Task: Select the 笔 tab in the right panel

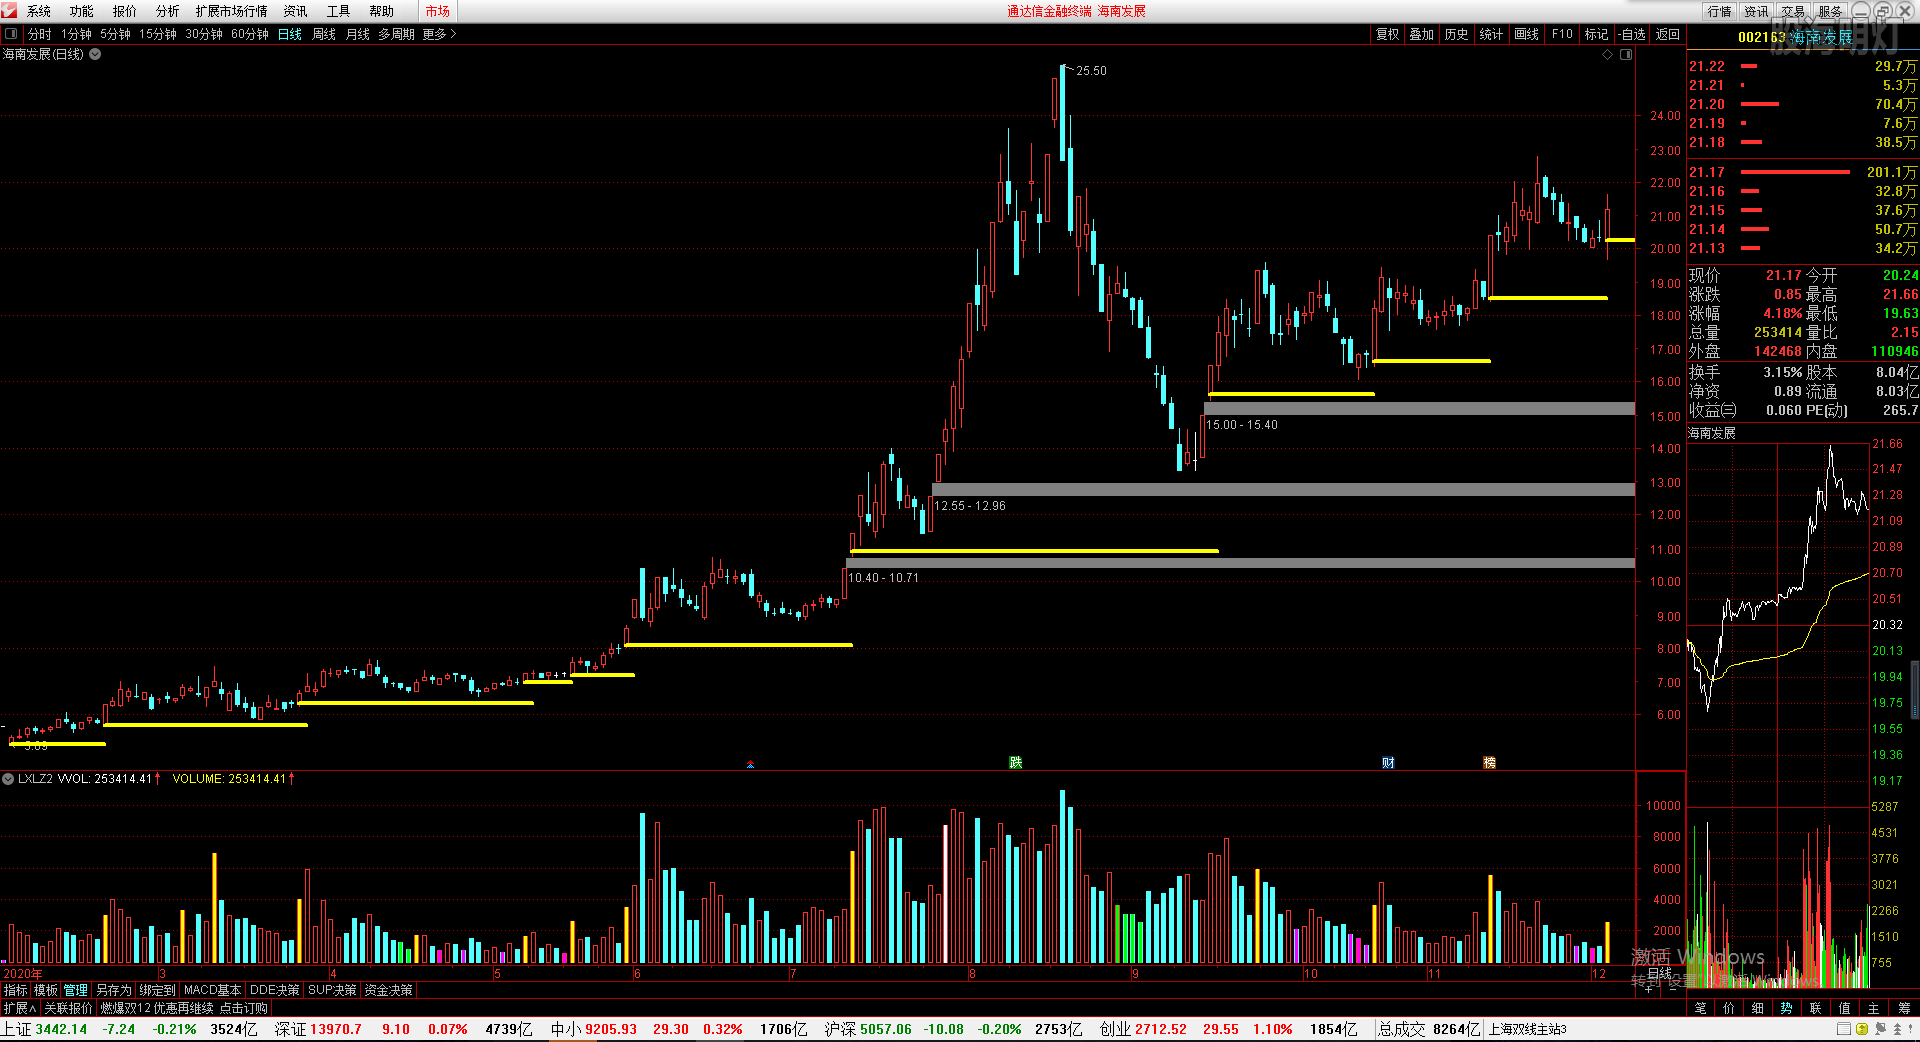Action: [1701, 1008]
